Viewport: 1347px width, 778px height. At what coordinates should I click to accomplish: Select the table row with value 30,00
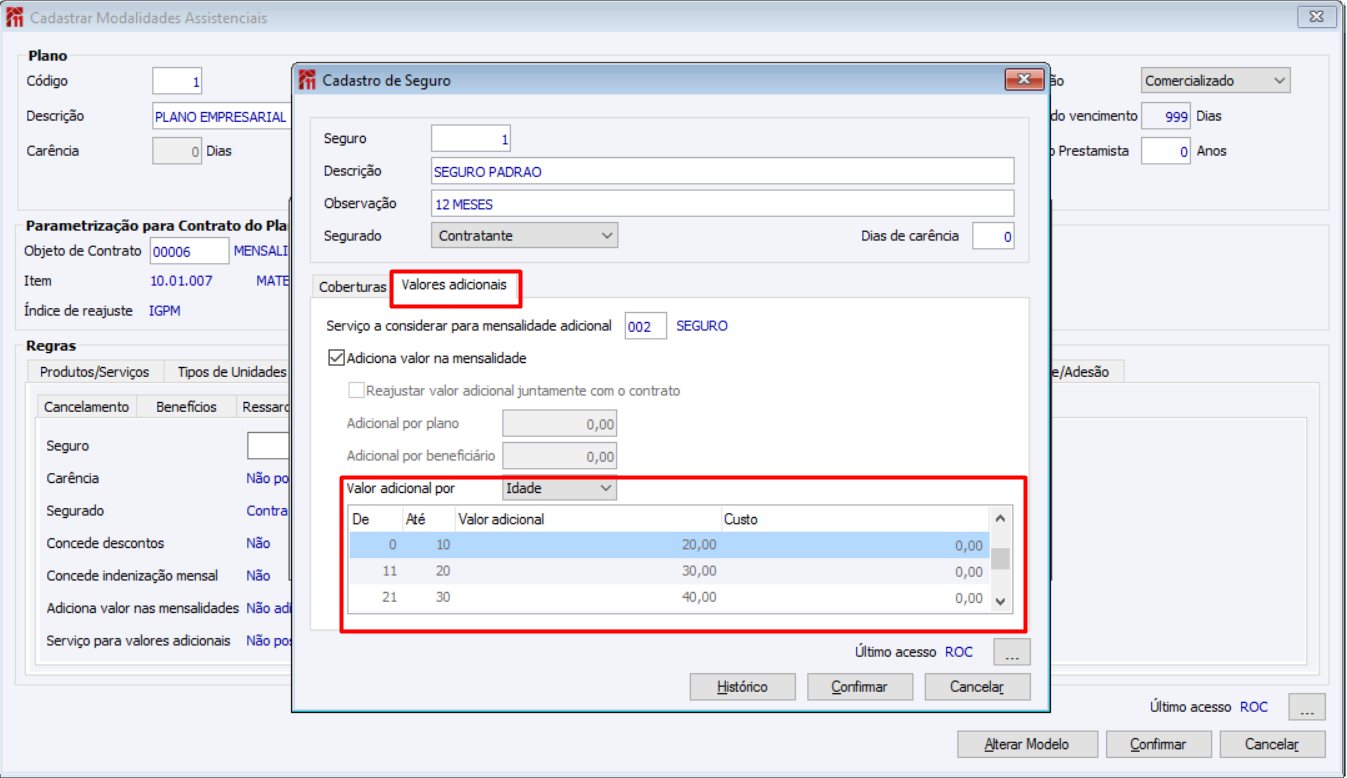pyautogui.click(x=668, y=571)
